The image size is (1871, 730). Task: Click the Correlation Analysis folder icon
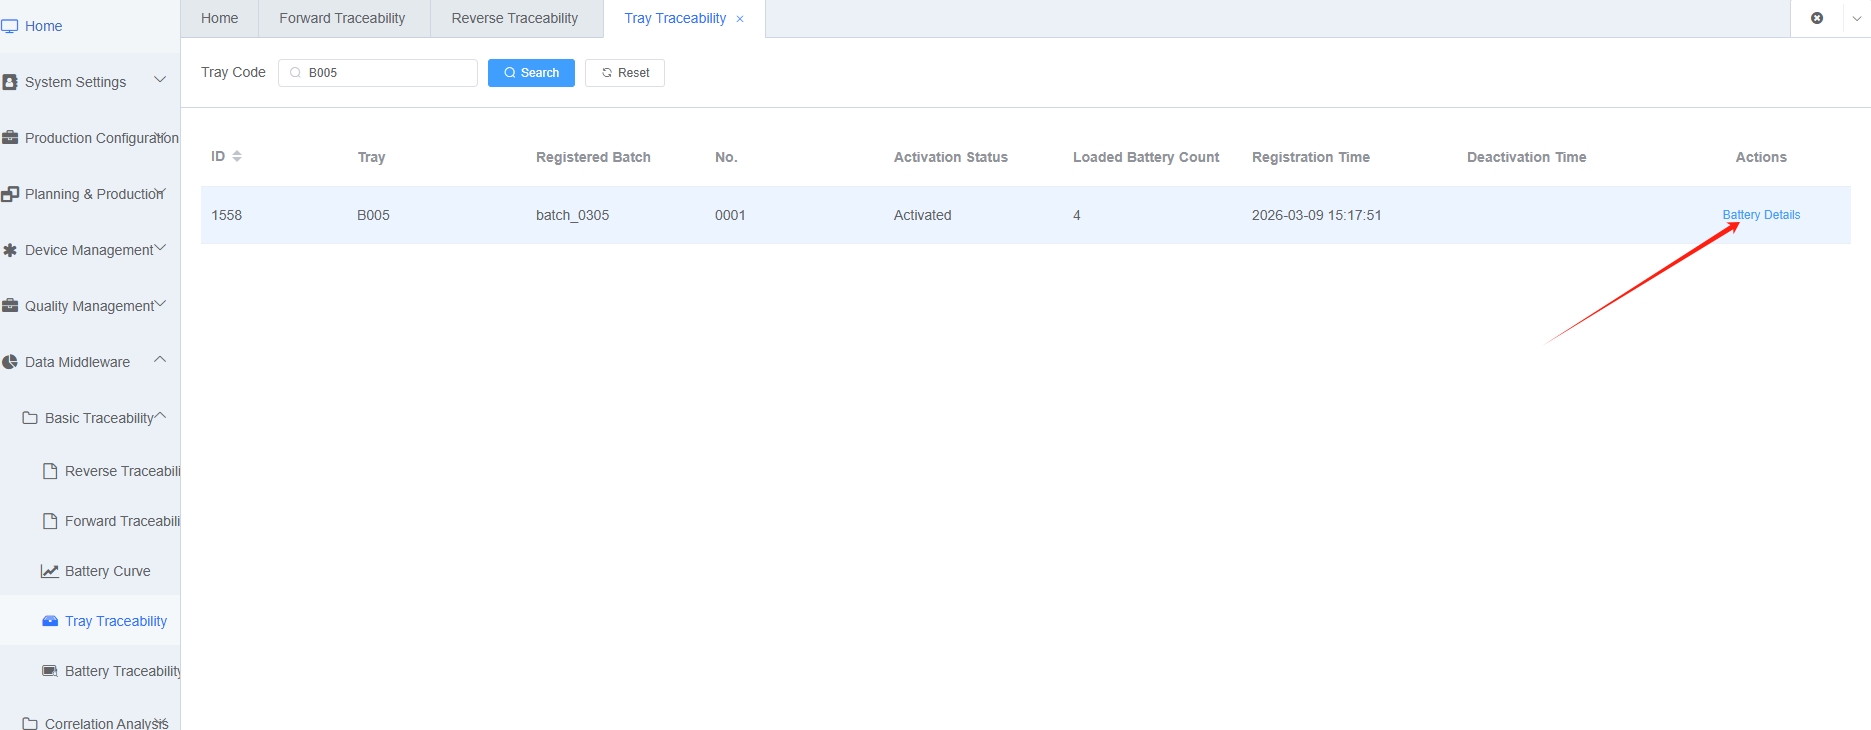click(x=30, y=723)
